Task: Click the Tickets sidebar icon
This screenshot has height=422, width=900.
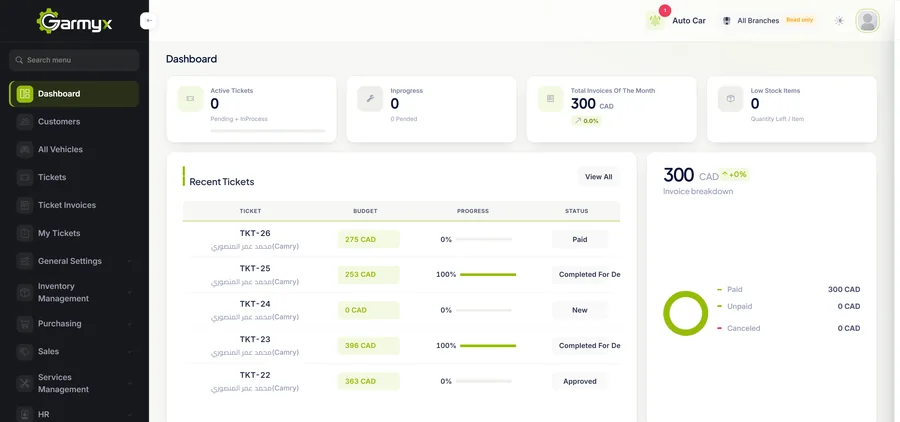Action: coord(25,177)
